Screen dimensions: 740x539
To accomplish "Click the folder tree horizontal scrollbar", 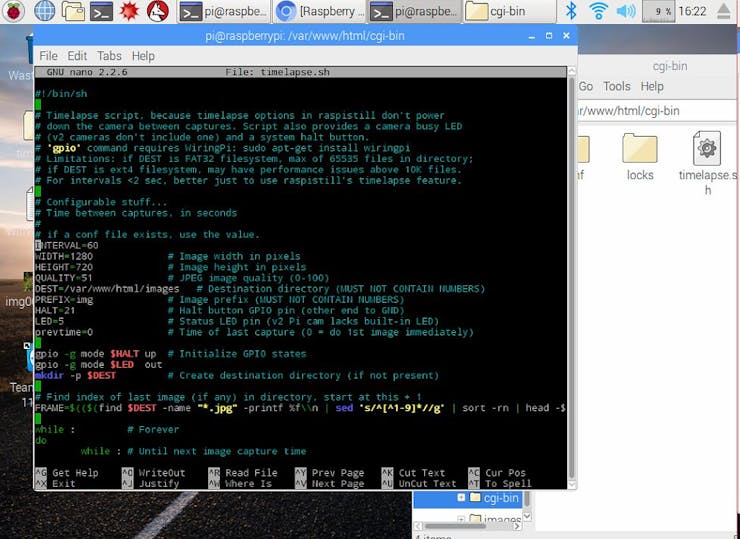I will point(457,526).
